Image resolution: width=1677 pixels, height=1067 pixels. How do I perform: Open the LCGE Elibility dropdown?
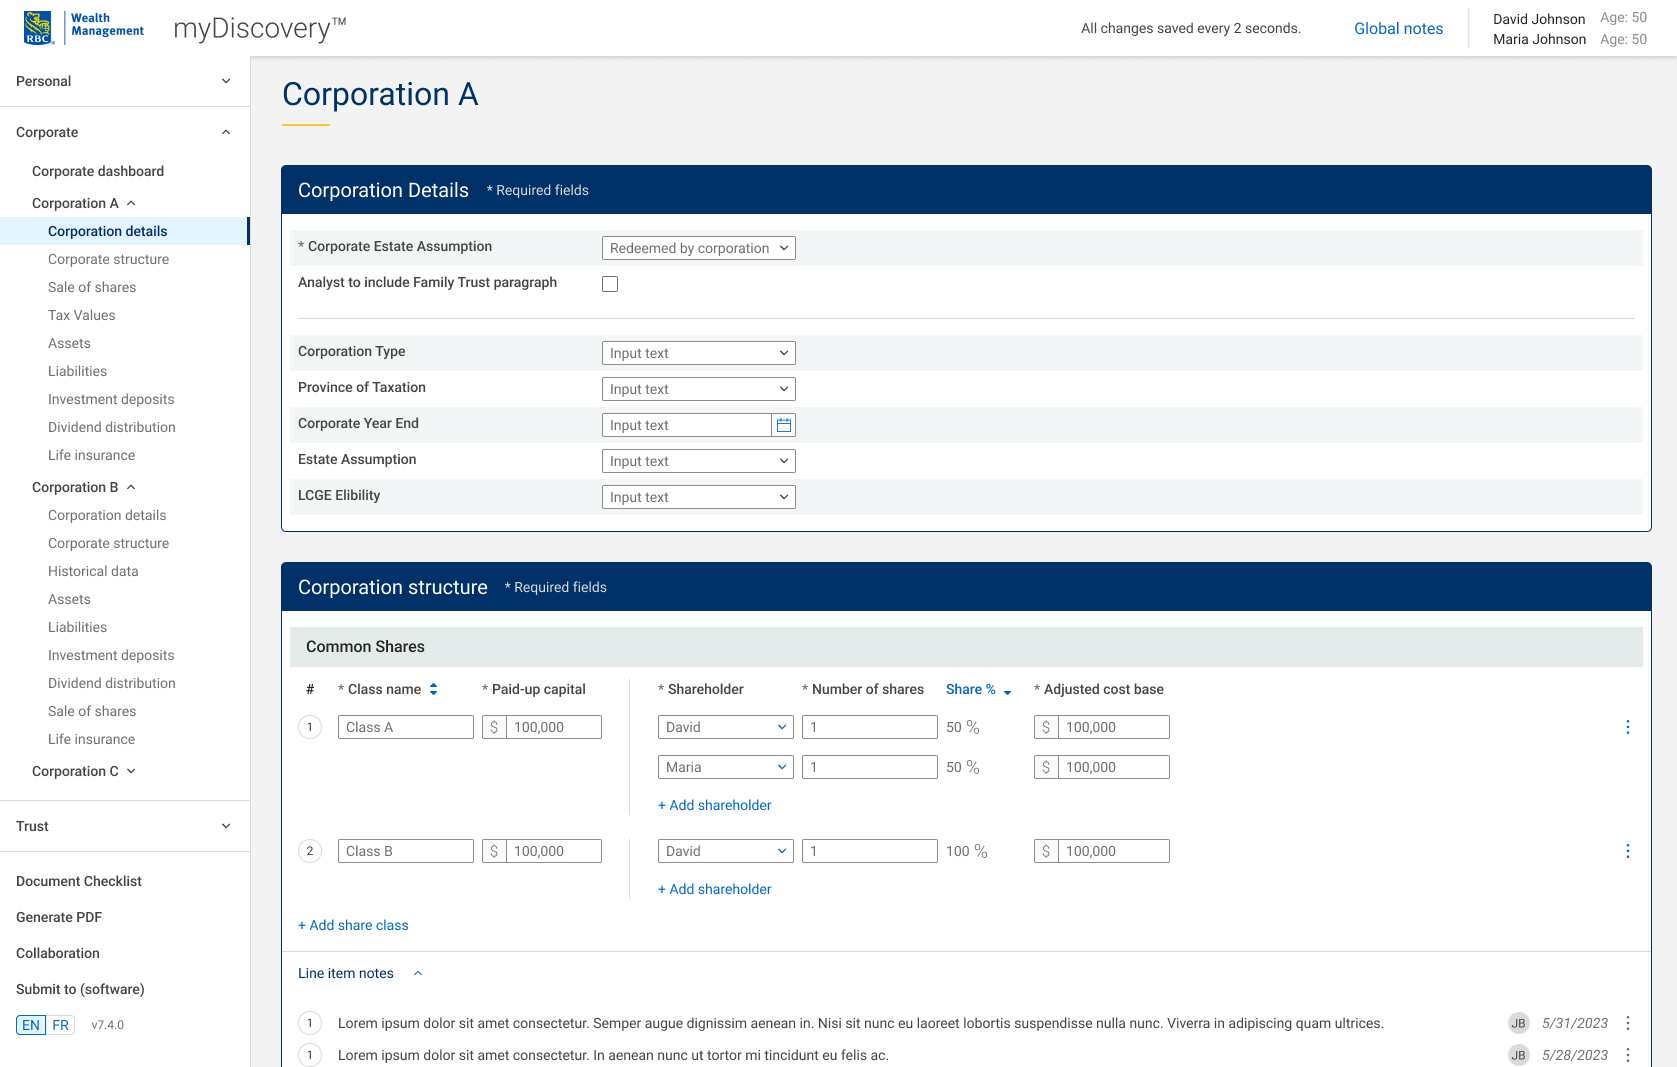(699, 497)
